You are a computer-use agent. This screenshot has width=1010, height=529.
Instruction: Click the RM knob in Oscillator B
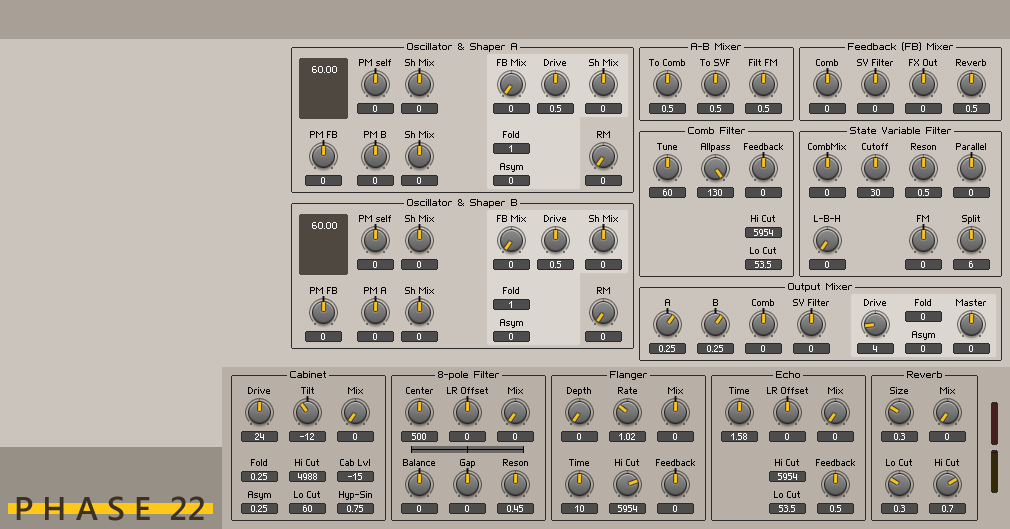[x=603, y=313]
